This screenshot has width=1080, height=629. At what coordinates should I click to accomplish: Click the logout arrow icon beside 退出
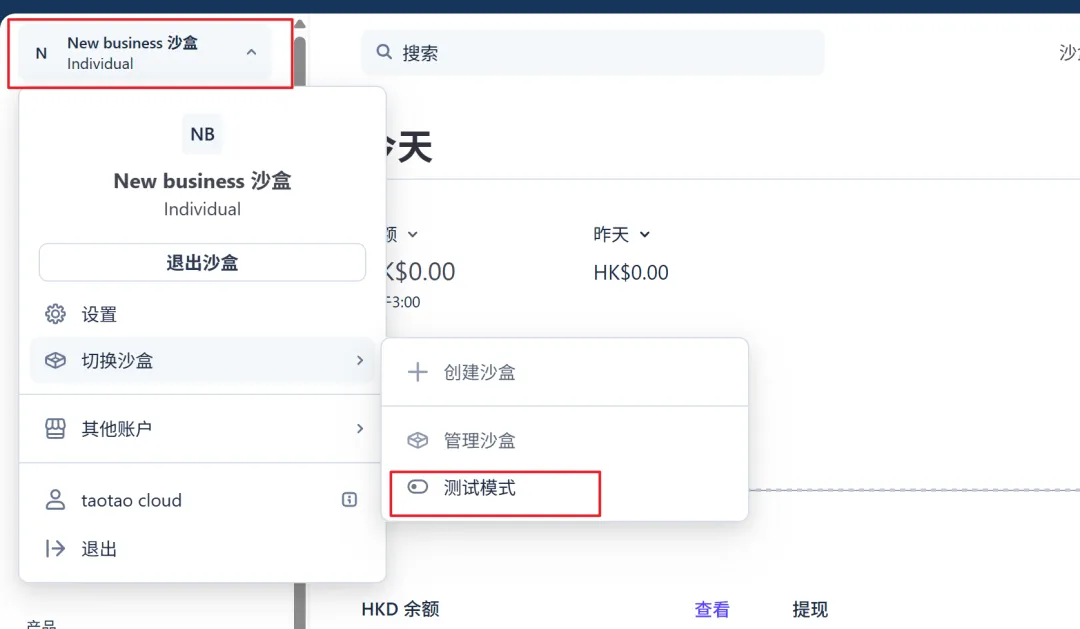click(56, 549)
